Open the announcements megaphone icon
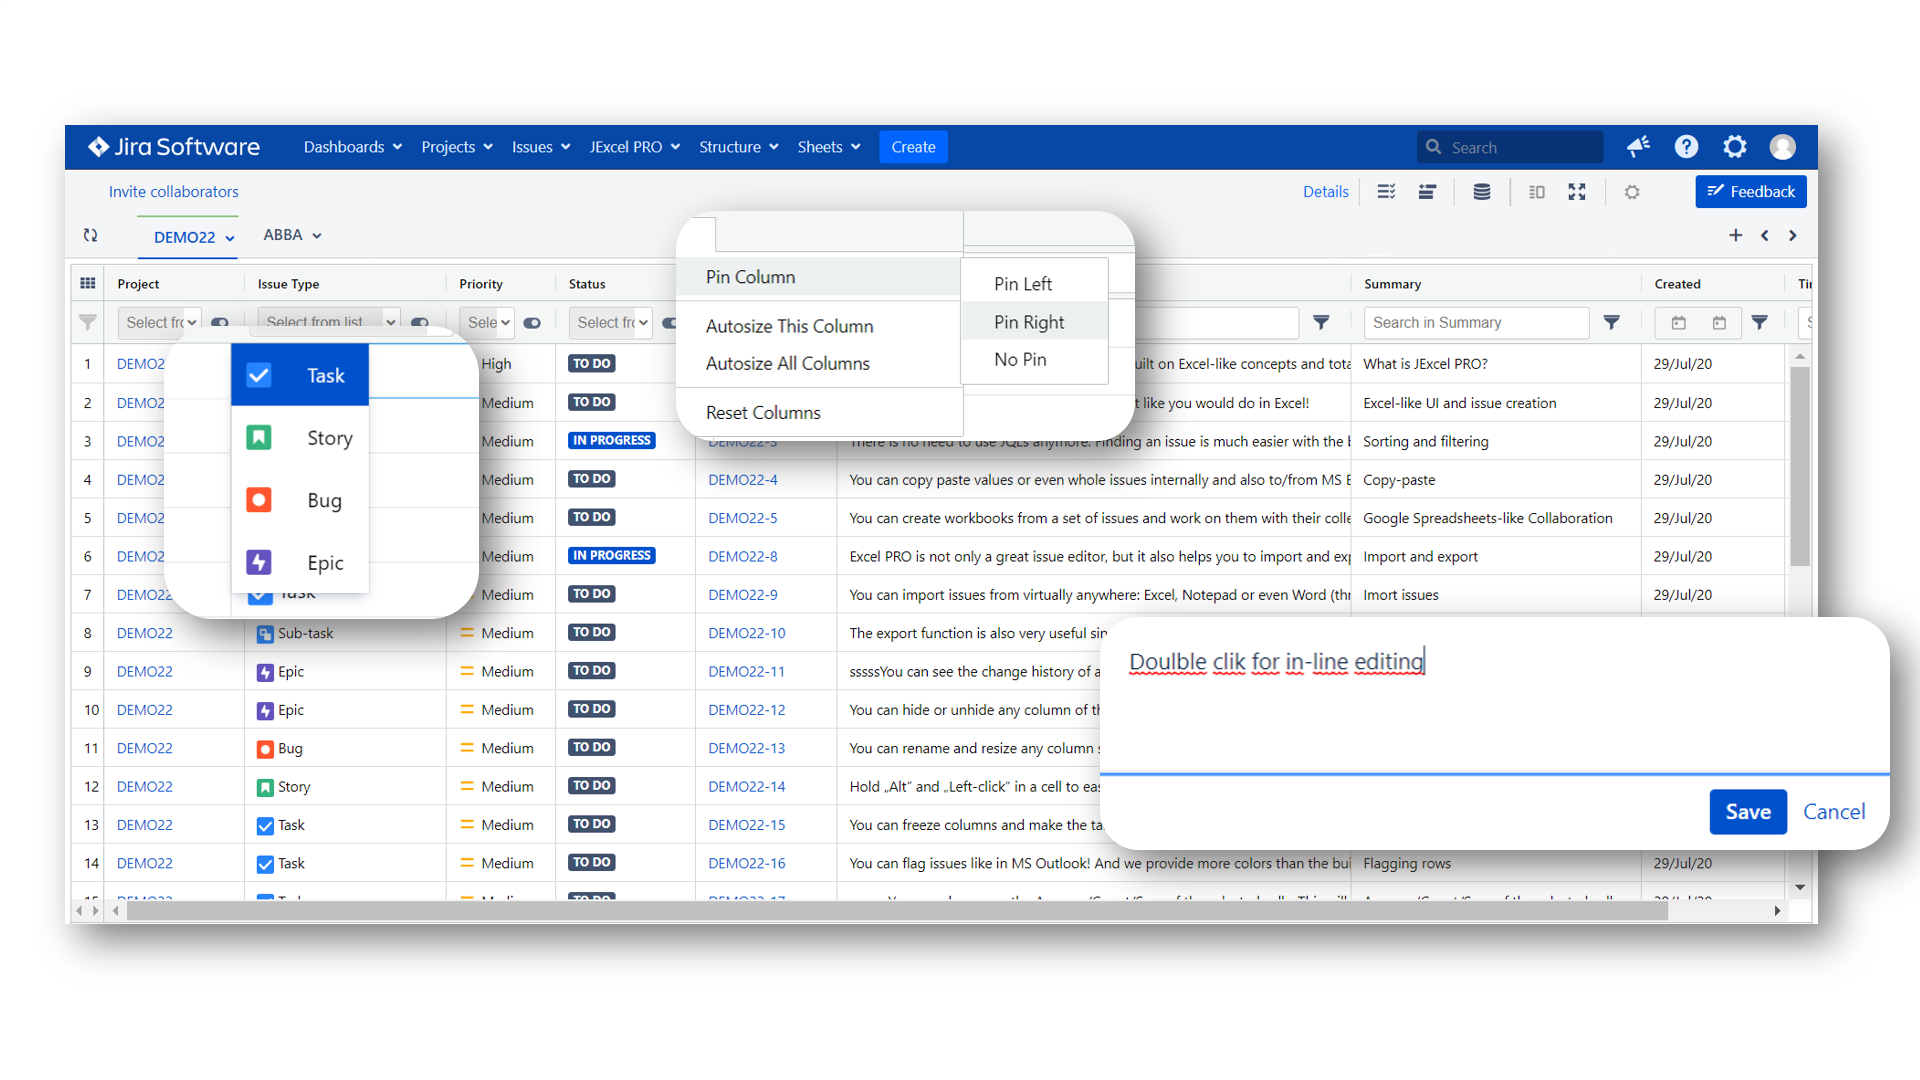1920x1080 pixels. [x=1638, y=147]
